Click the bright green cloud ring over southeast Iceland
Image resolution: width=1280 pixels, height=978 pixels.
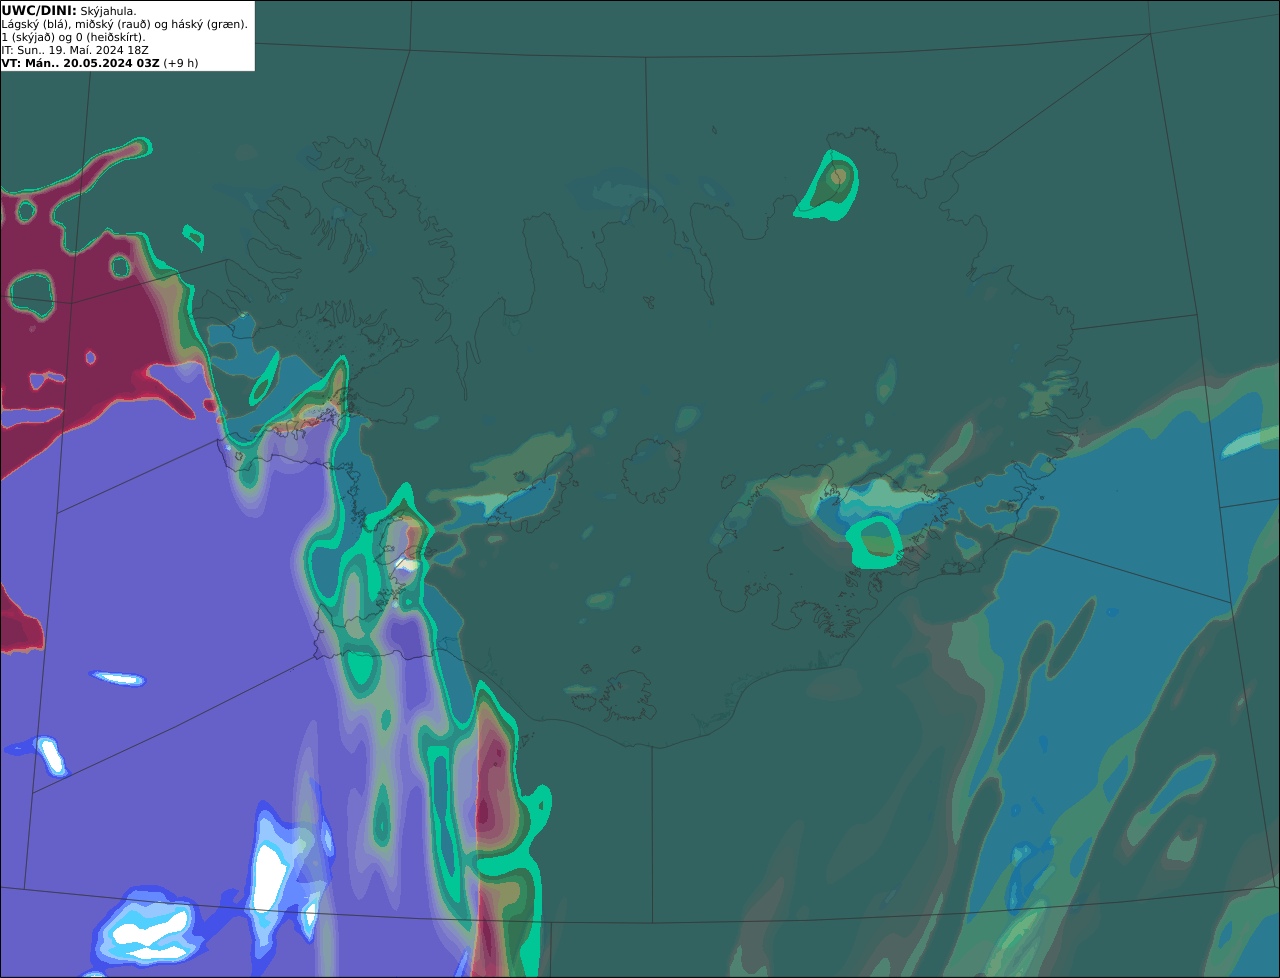(x=875, y=542)
